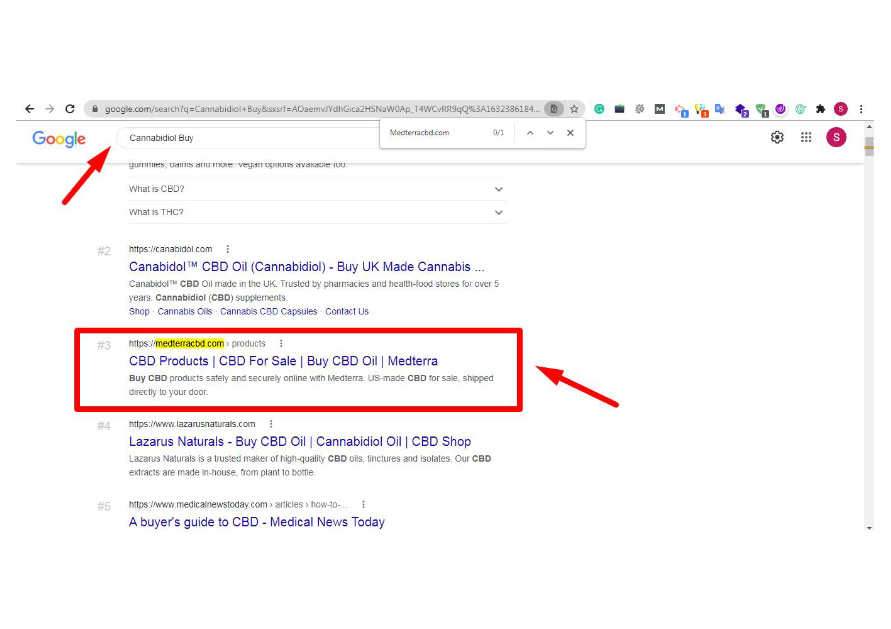Click the Cannabidiol Buy search box
Image resolution: width=891 pixels, height=629 pixels.
[x=248, y=138]
